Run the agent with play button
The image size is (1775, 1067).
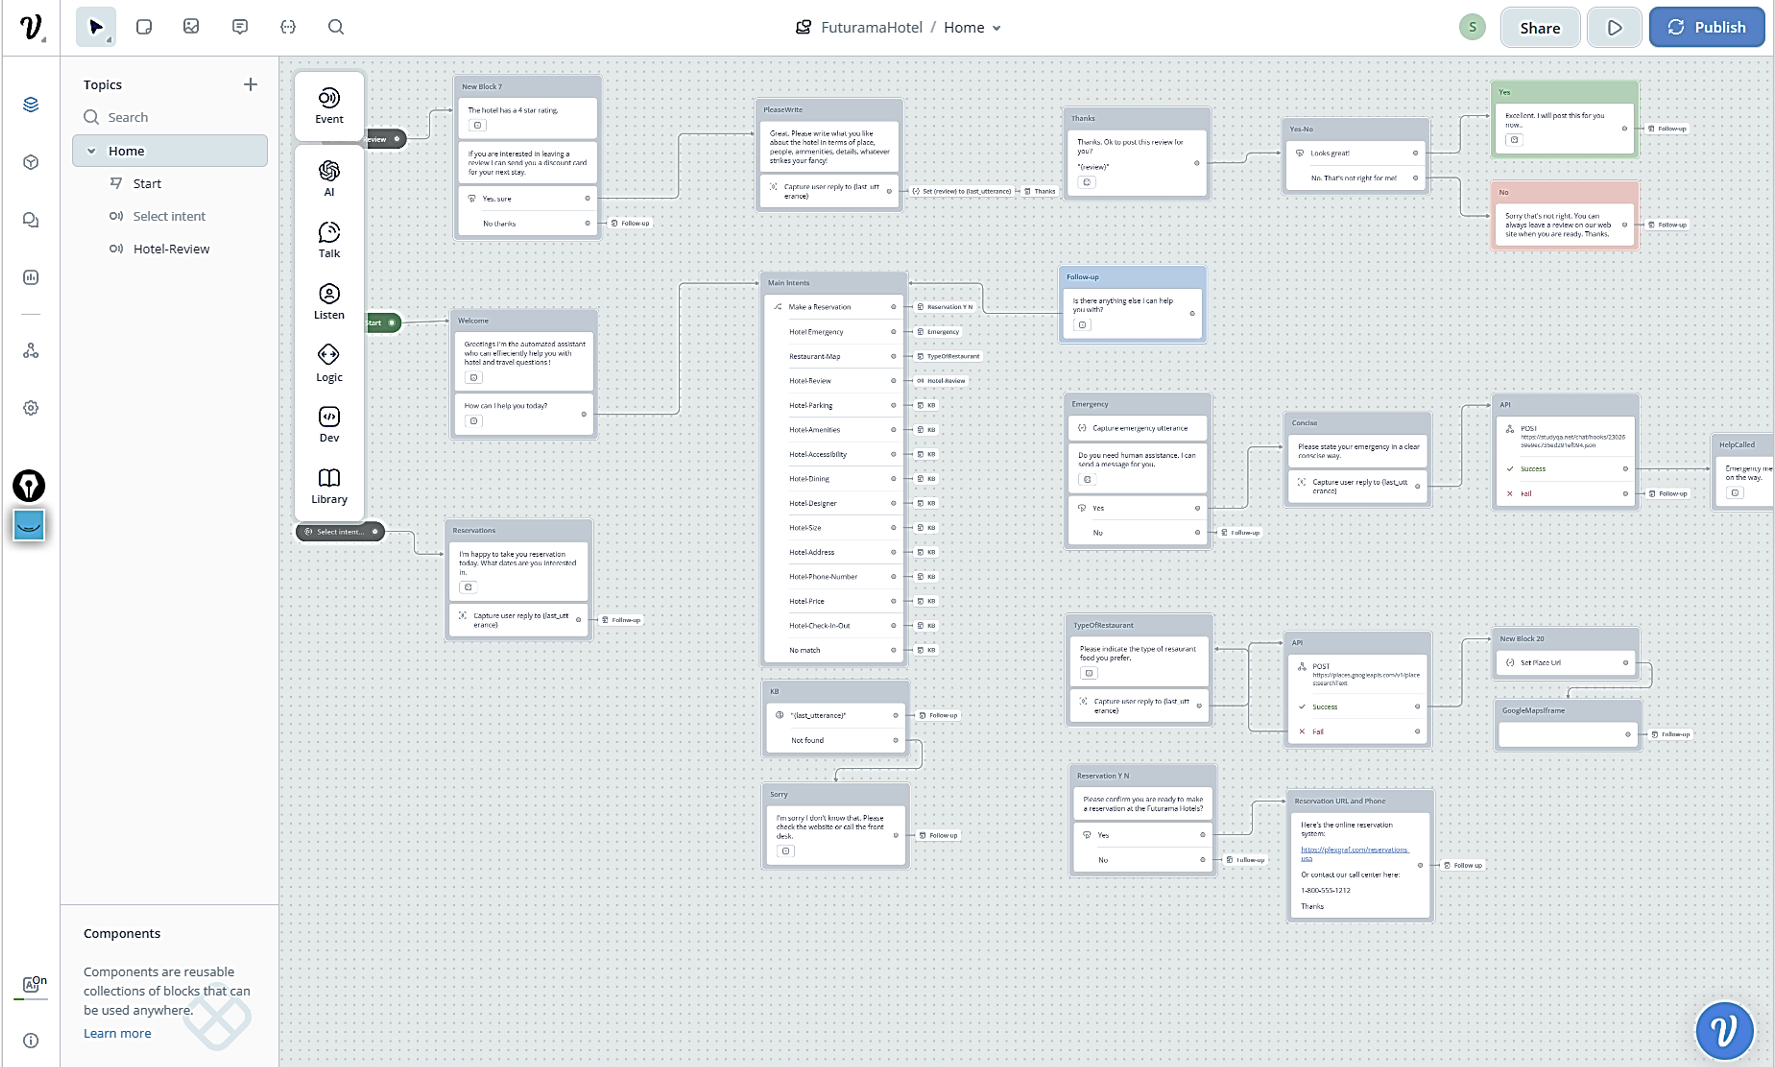click(1614, 28)
